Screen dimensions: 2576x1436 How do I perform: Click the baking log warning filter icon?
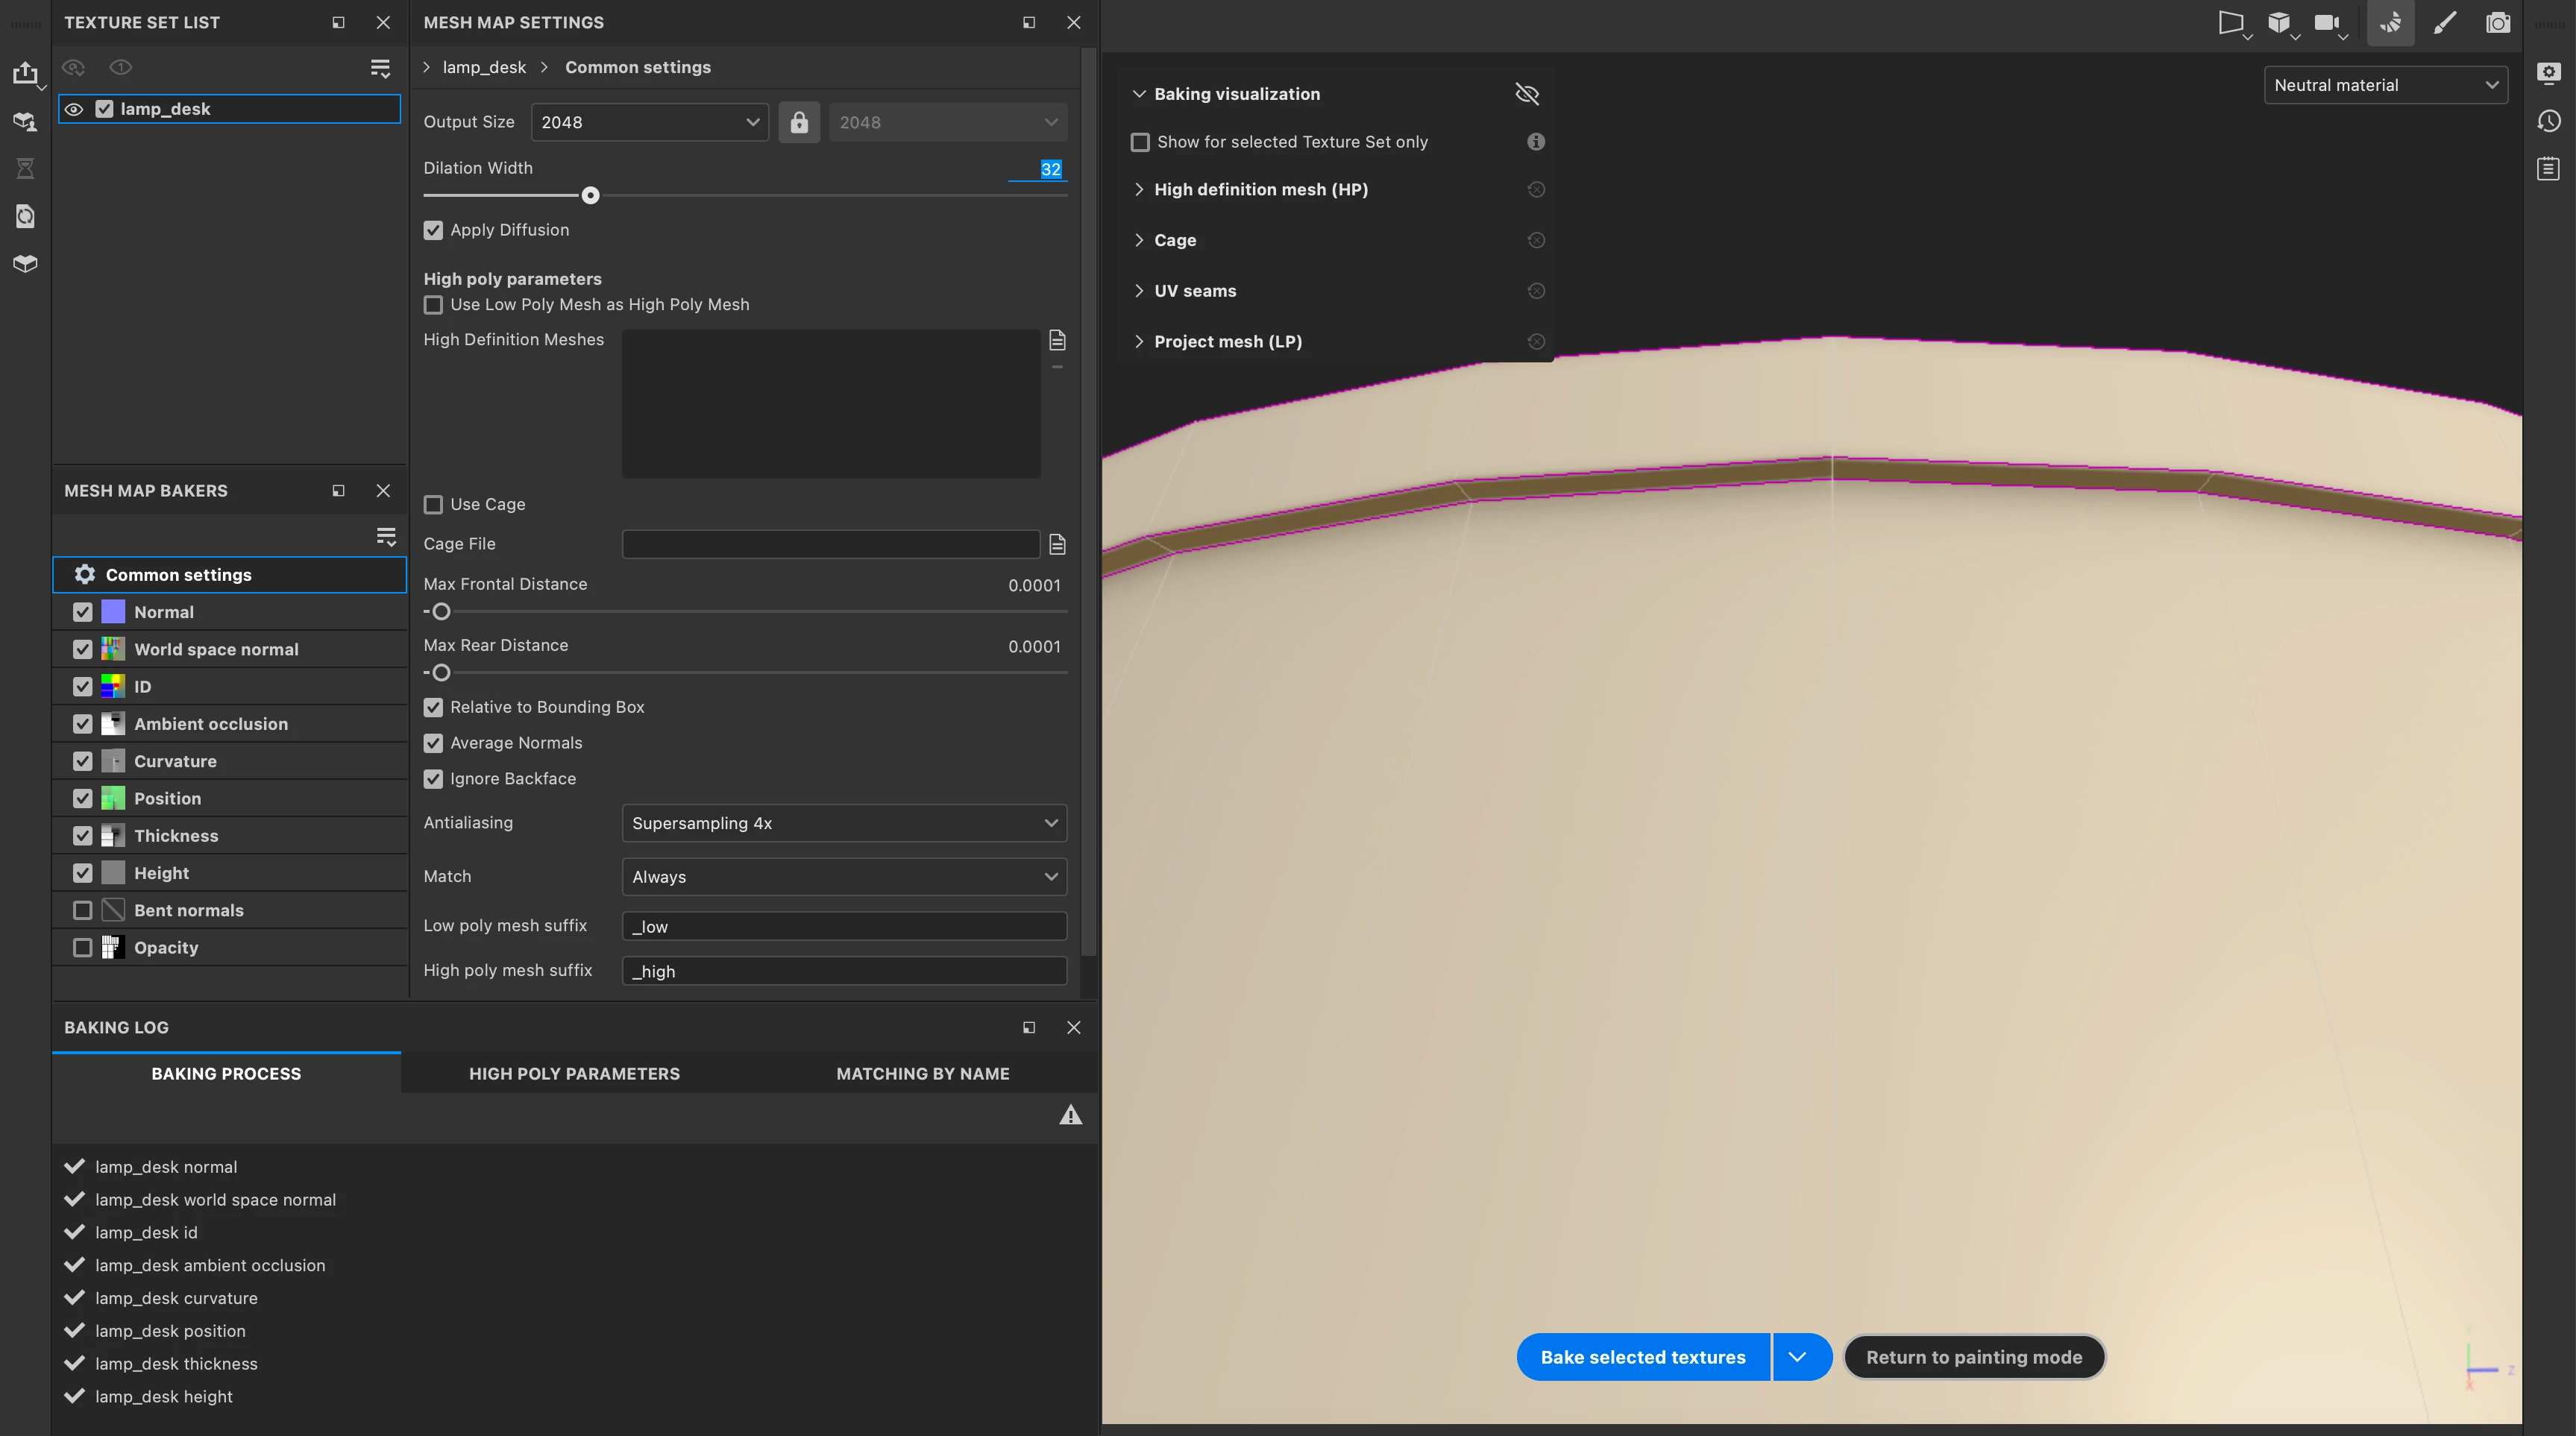click(x=1070, y=1115)
